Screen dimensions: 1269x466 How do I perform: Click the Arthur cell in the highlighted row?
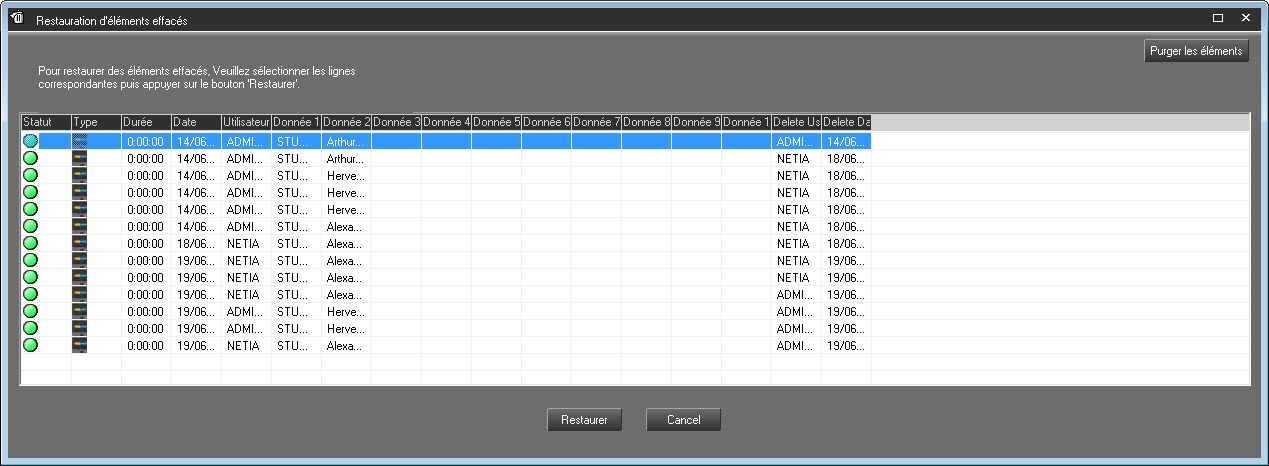346,142
